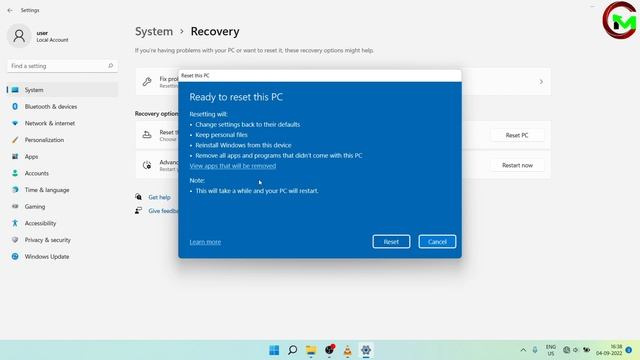Open the Get help link
640x360 pixels.
(x=160, y=197)
